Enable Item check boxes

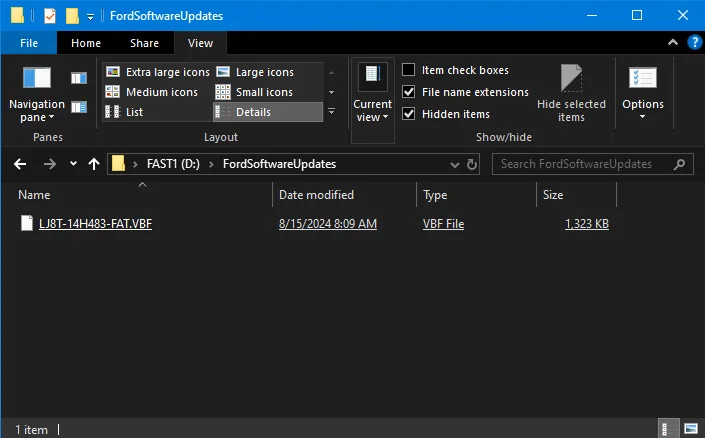408,70
